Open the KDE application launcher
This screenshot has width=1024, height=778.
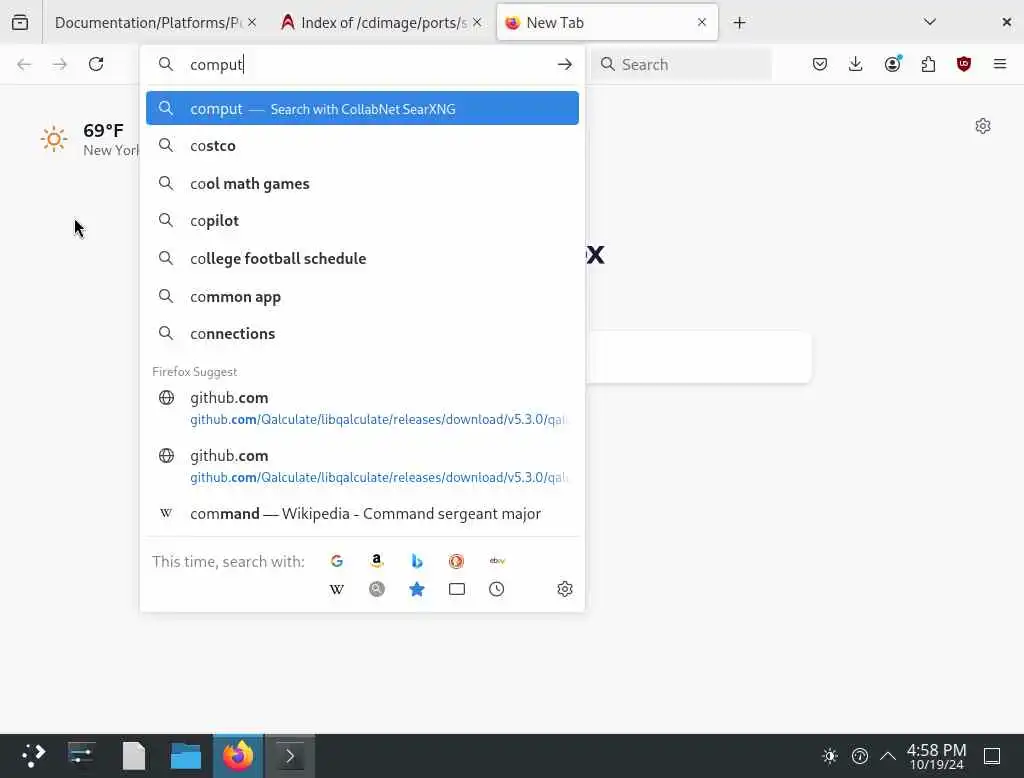33,756
